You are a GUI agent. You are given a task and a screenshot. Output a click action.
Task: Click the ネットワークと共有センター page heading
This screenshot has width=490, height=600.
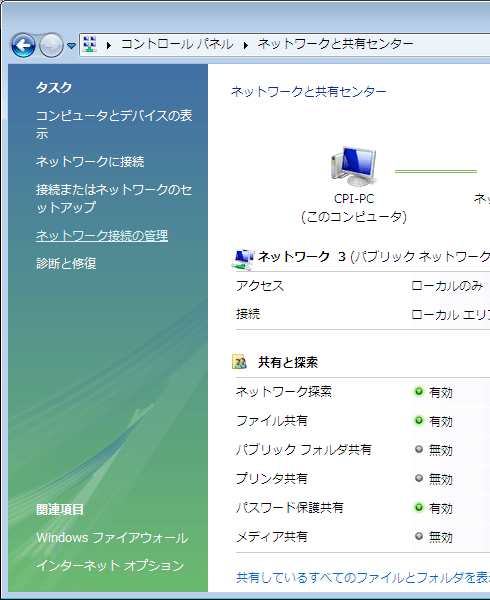pyautogui.click(x=309, y=92)
